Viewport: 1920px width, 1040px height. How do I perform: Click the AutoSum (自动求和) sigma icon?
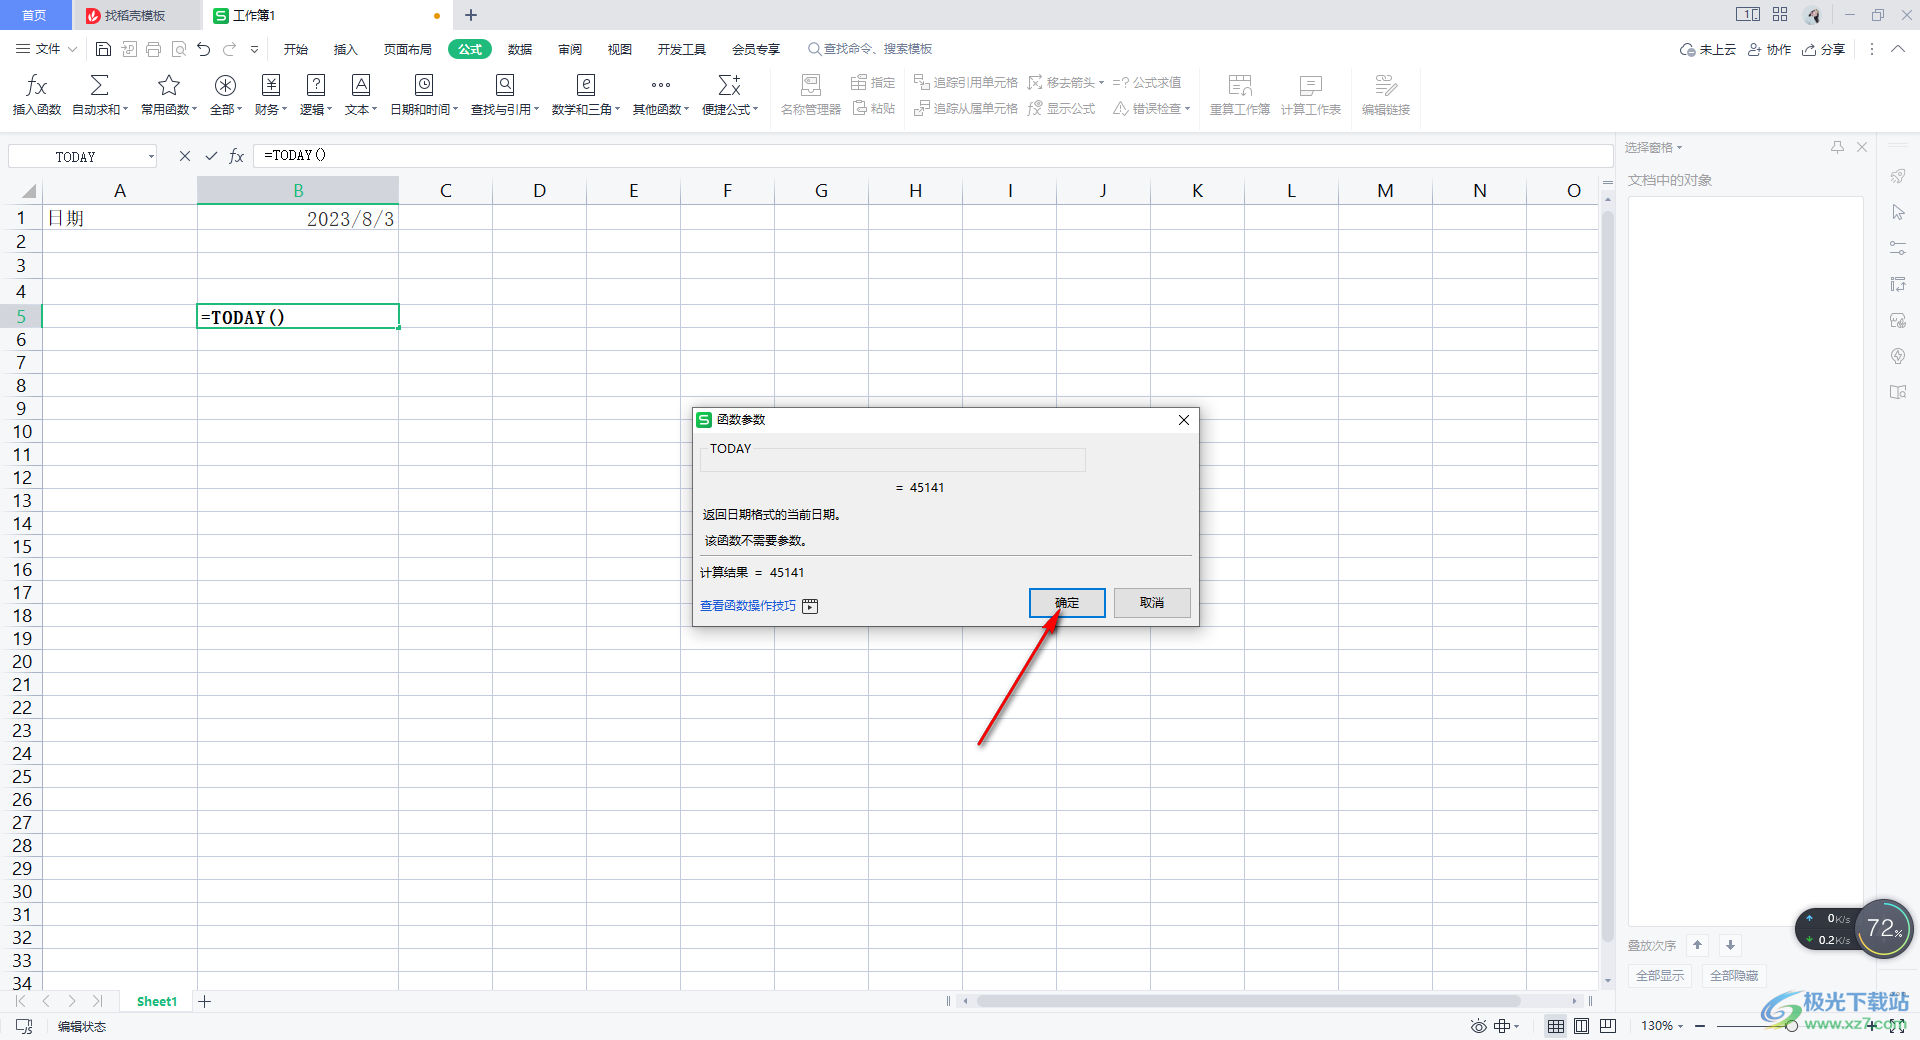point(99,85)
